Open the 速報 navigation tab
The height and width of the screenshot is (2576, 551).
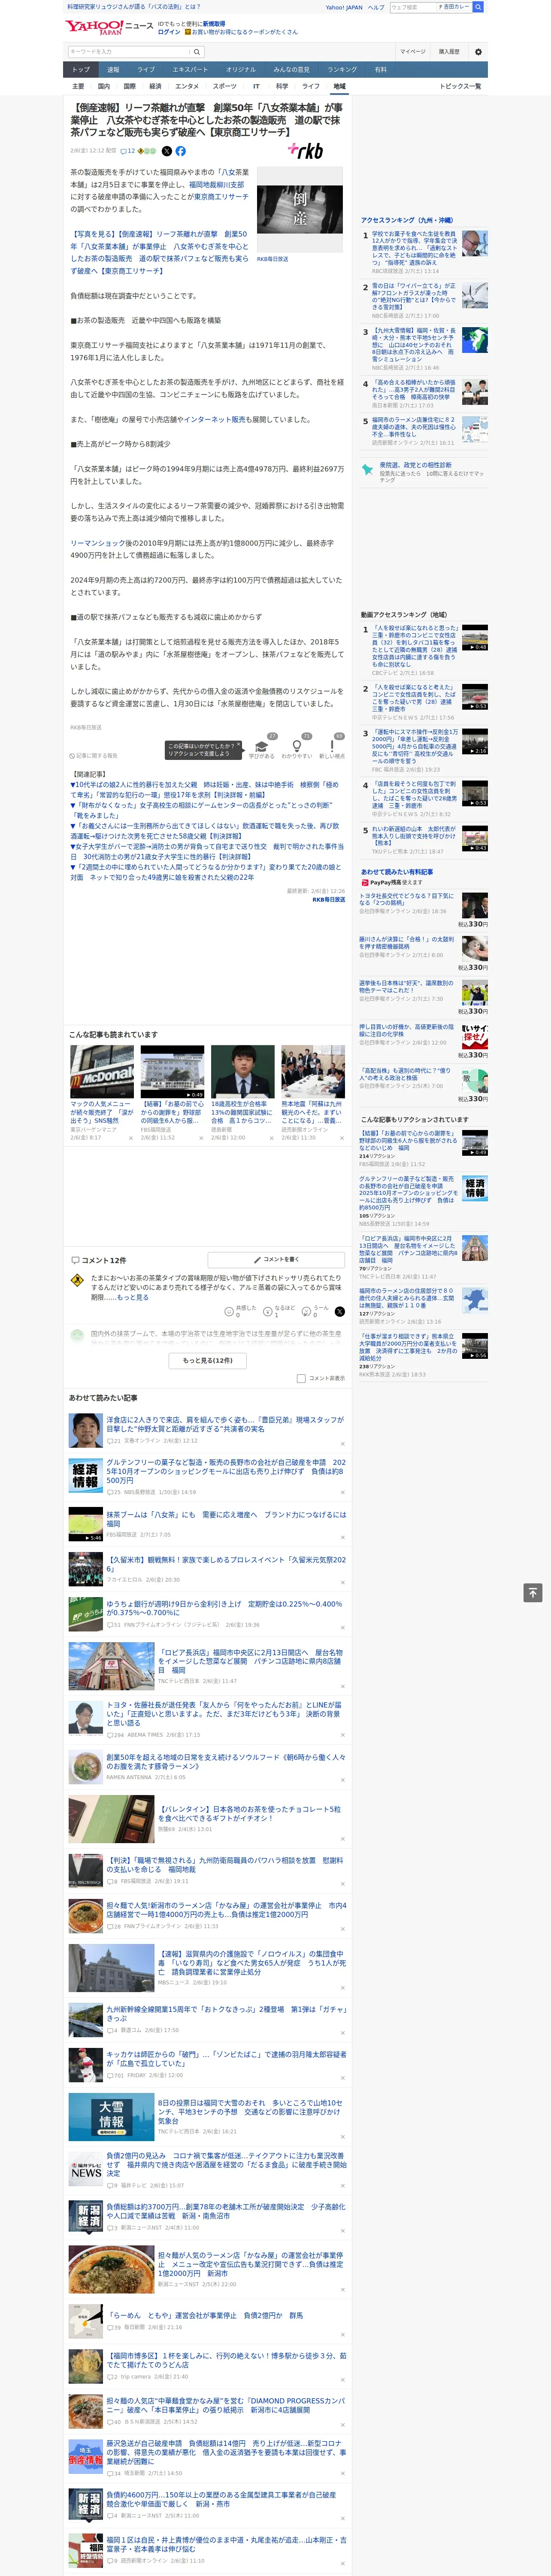coord(113,70)
